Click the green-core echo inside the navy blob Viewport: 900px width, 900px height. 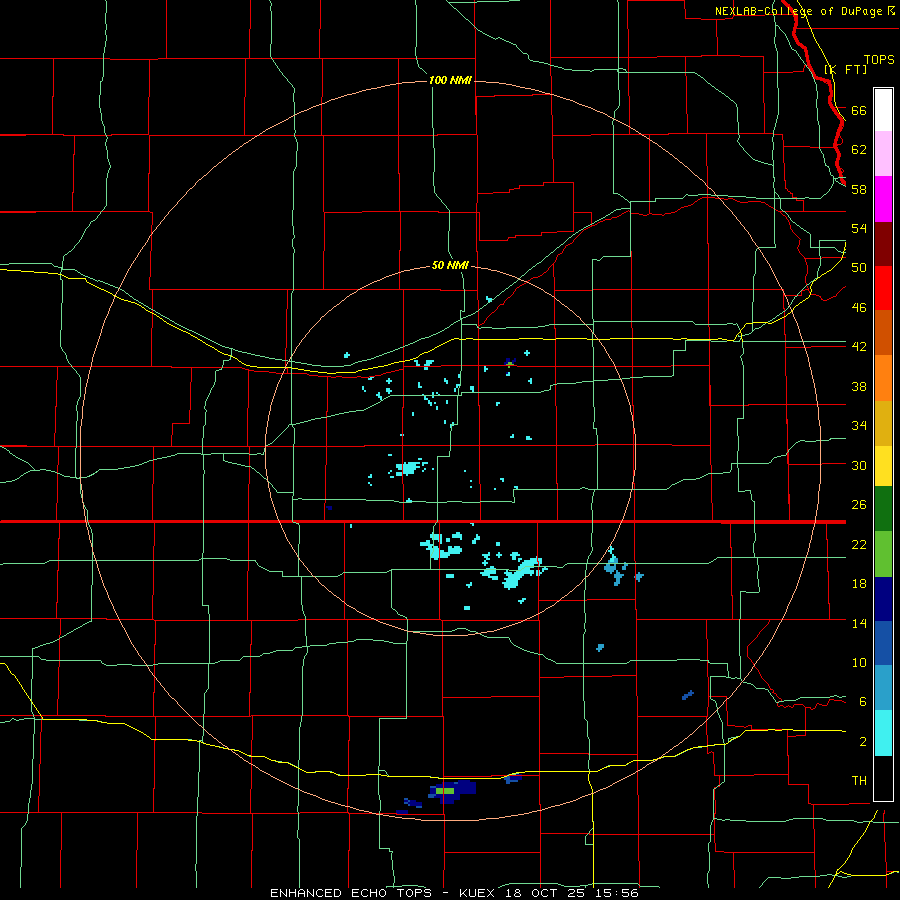tap(445, 791)
